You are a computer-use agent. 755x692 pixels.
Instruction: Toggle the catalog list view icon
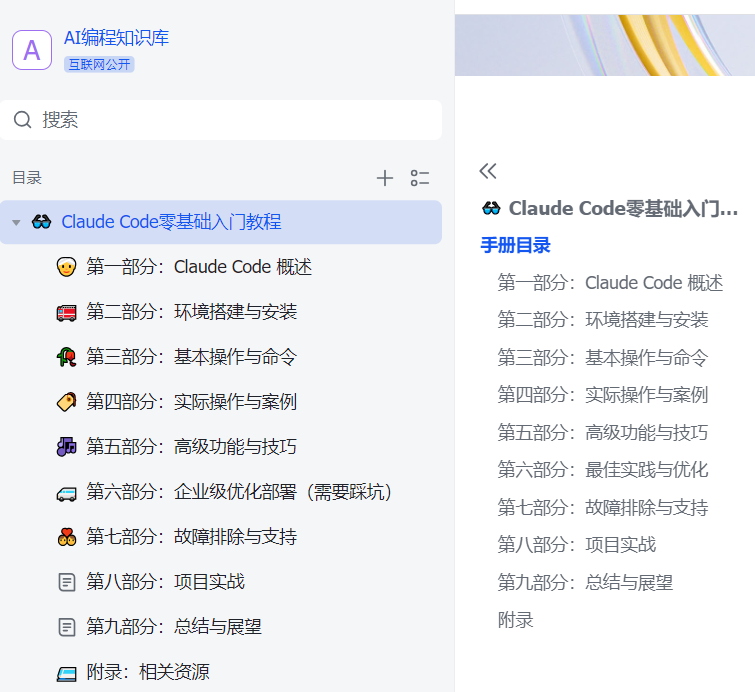click(420, 178)
